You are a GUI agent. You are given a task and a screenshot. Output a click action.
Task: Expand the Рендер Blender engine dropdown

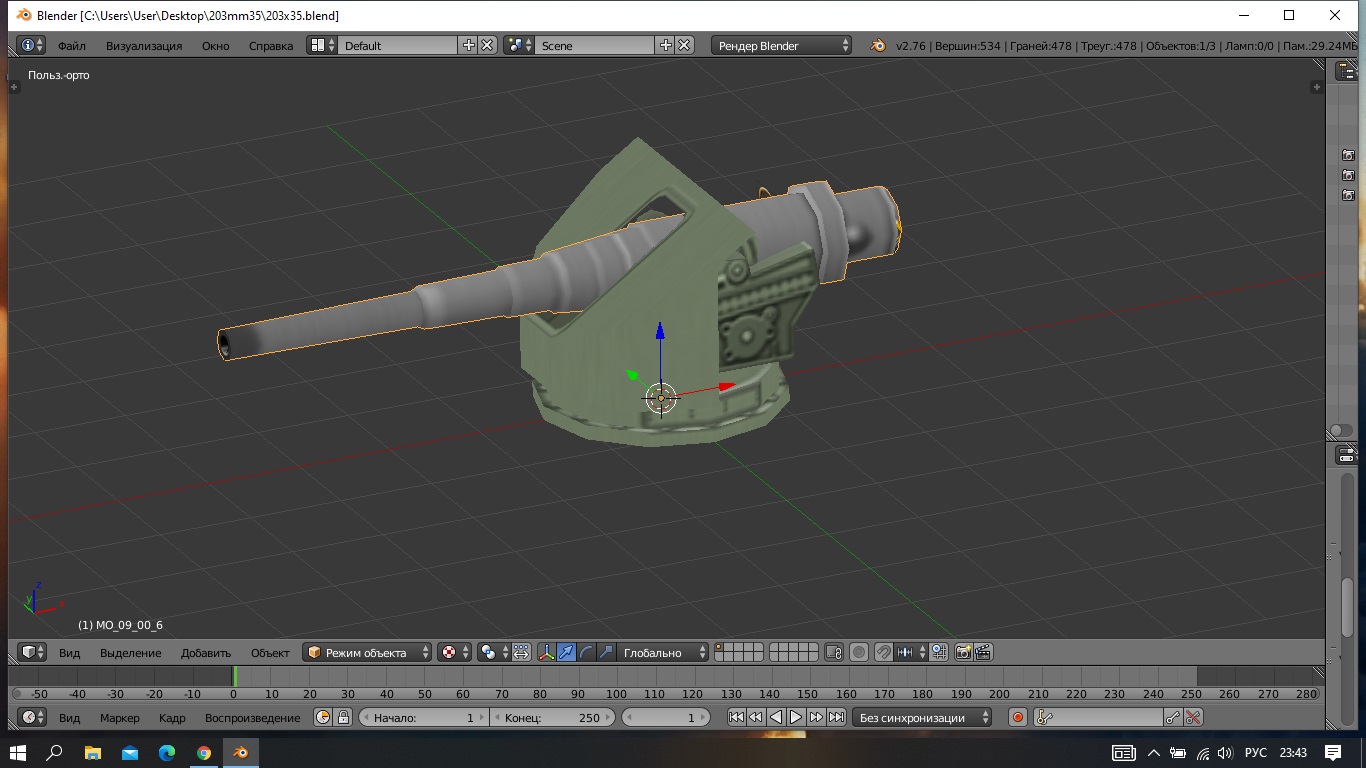point(782,45)
